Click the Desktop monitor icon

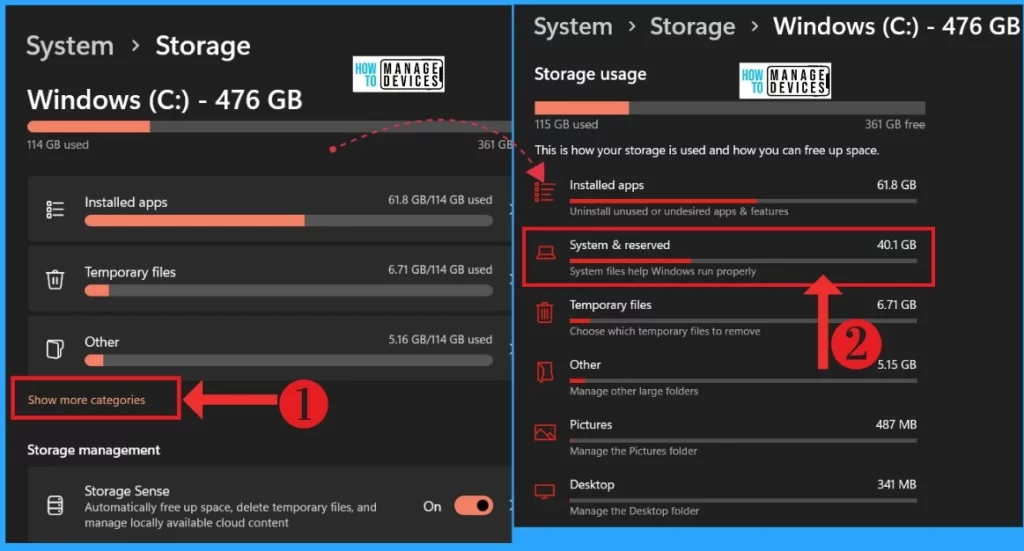click(x=545, y=492)
